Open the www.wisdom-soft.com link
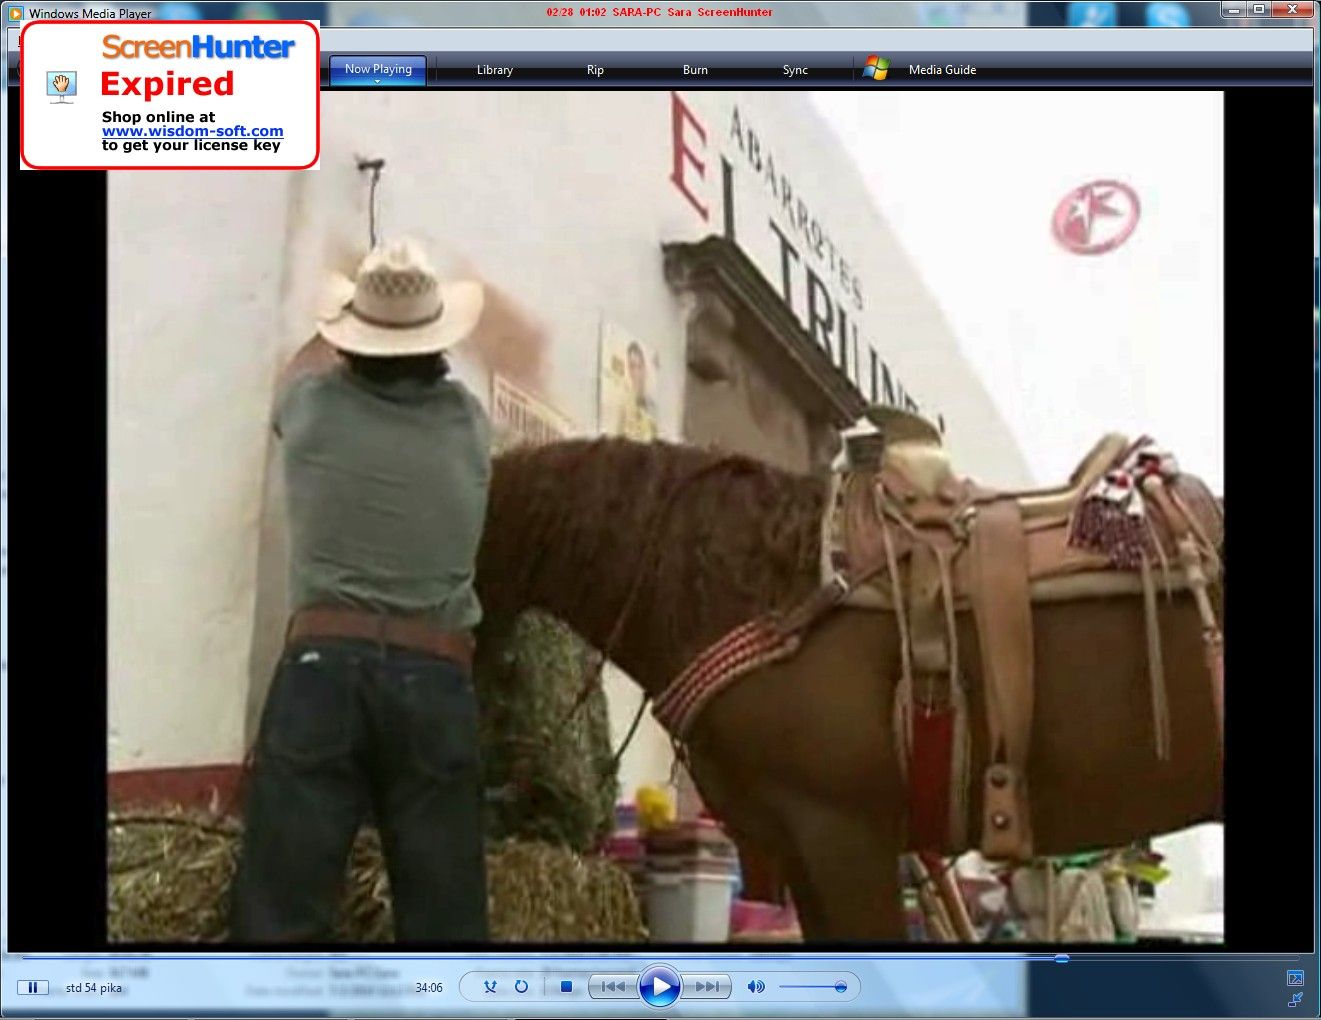This screenshot has width=1321, height=1020. (192, 131)
